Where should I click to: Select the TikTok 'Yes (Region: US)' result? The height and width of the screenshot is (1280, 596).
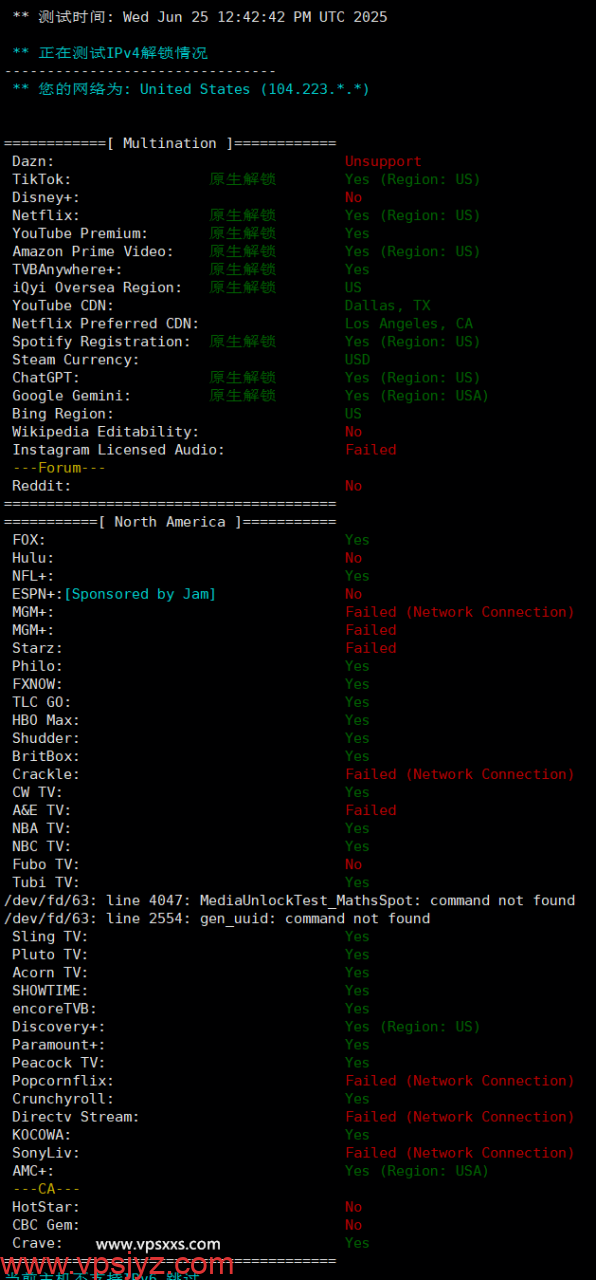pyautogui.click(x=413, y=179)
